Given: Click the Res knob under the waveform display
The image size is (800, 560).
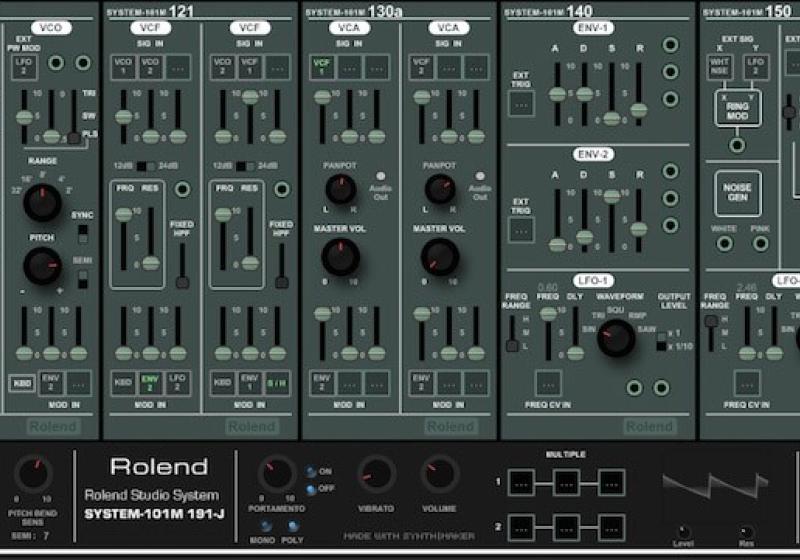Looking at the screenshot, I should pyautogui.click(x=746, y=531).
